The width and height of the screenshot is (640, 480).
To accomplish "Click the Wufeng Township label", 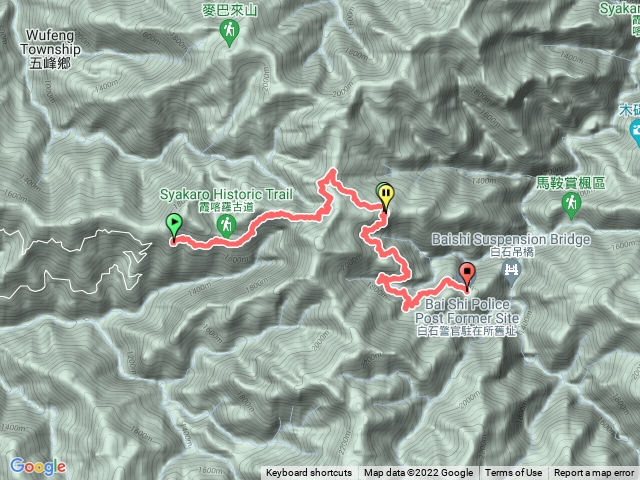I will coord(50,49).
